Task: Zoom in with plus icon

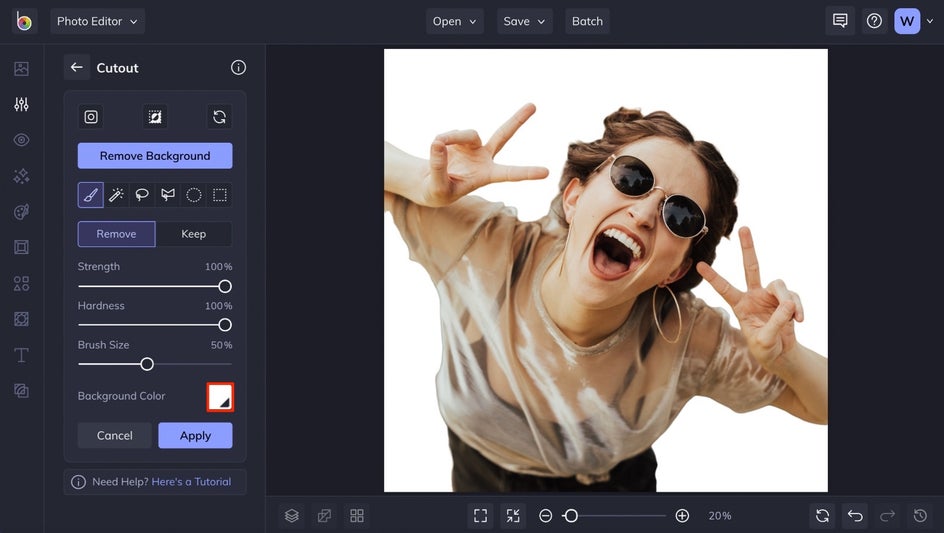Action: (682, 516)
